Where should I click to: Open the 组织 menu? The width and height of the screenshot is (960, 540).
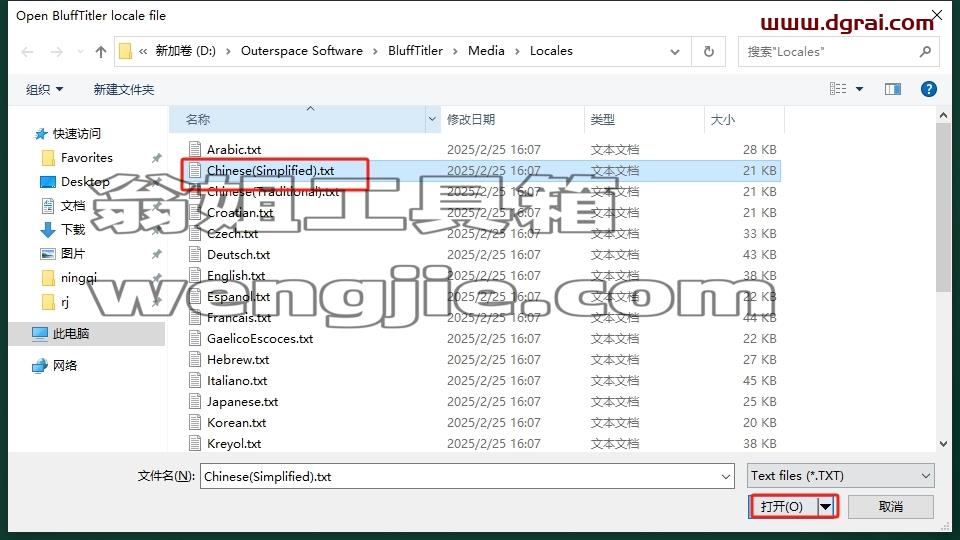(x=44, y=89)
